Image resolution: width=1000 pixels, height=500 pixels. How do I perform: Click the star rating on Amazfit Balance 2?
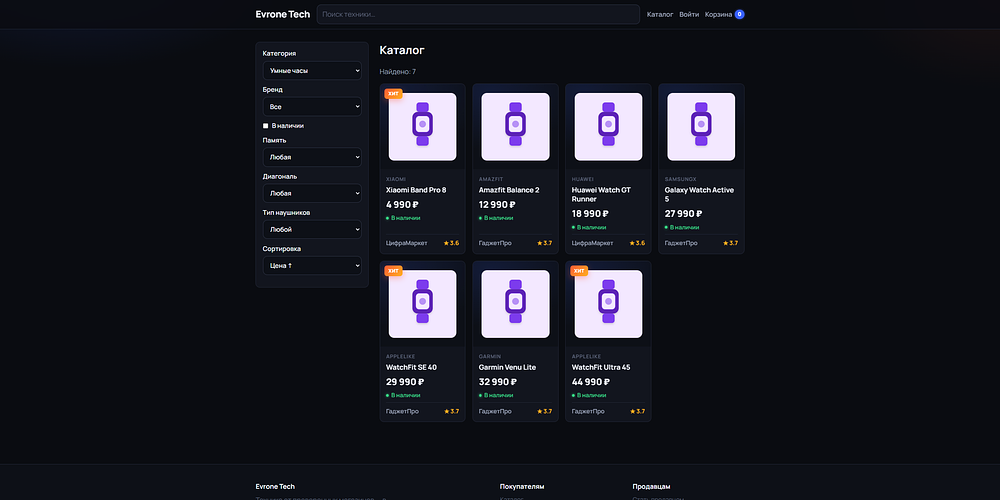coord(545,243)
